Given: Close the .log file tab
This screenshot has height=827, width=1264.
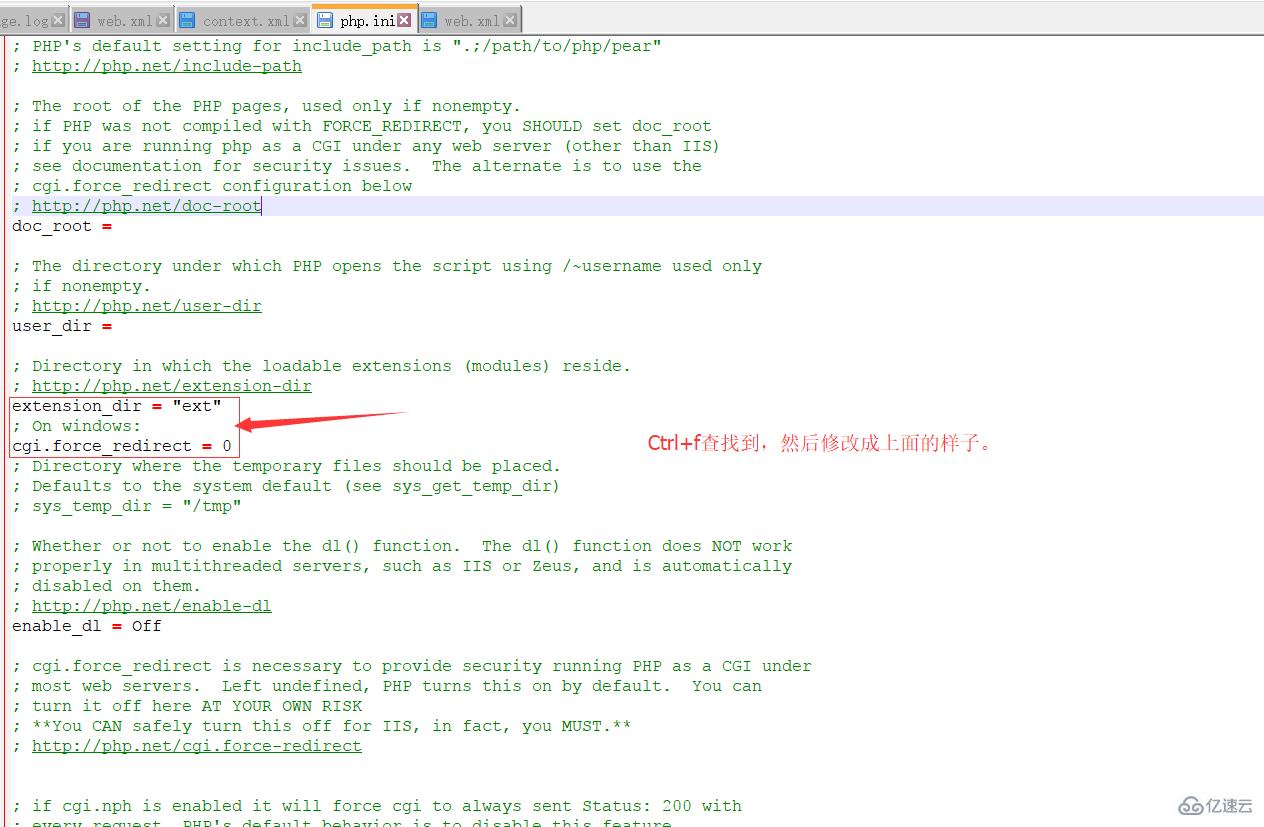Looking at the screenshot, I should pos(58,20).
